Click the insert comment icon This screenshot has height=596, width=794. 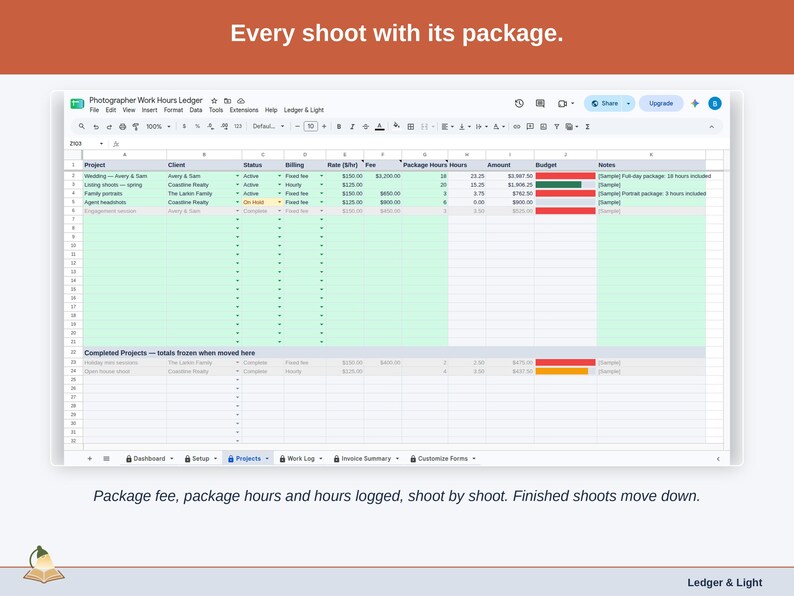click(530, 127)
